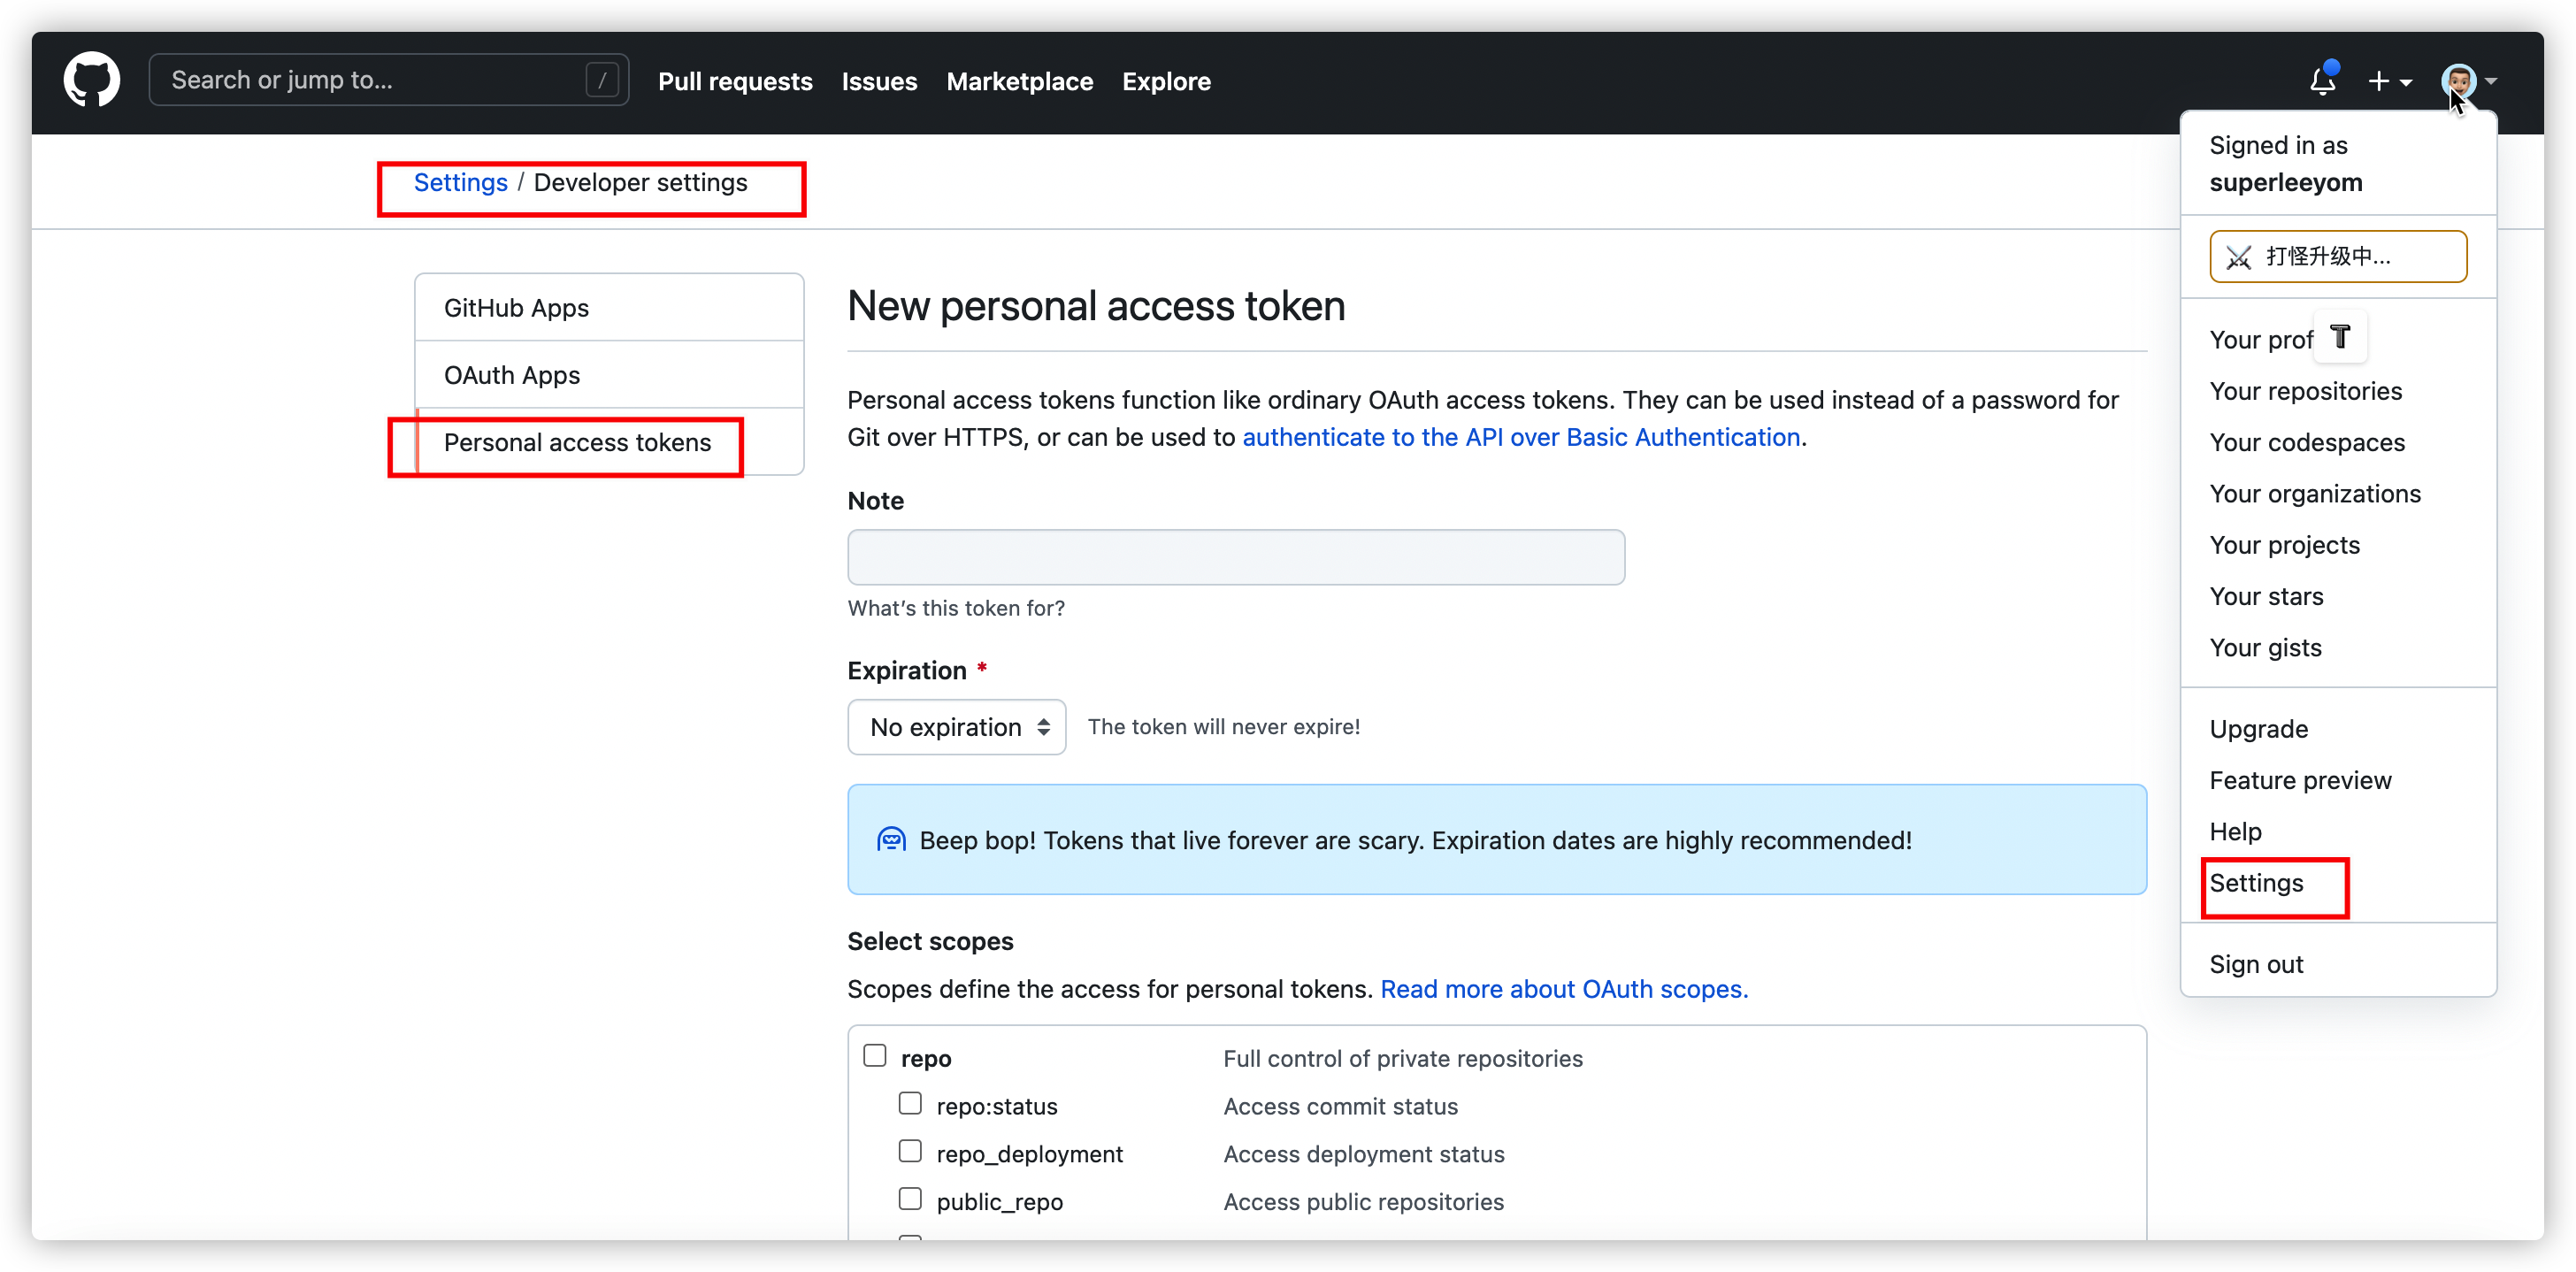Viewport: 2576px width, 1272px height.
Task: Open Personal access tokens sidebar item
Action: pos(577,442)
